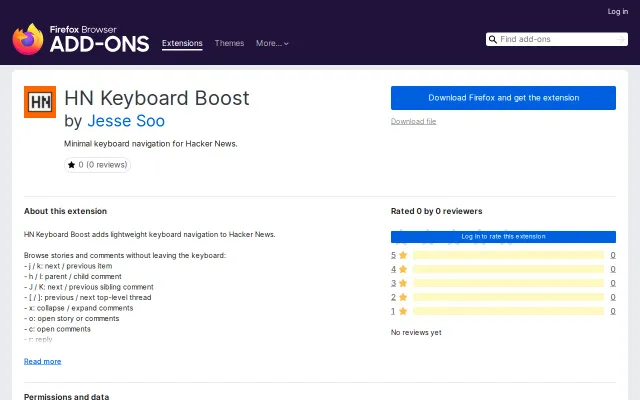Open the Extensions tab
640x400 pixels.
(x=182, y=43)
